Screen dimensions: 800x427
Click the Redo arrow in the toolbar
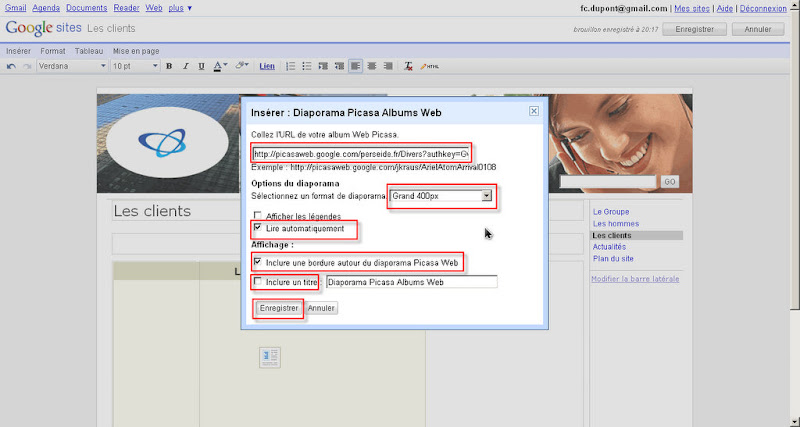click(x=27, y=66)
